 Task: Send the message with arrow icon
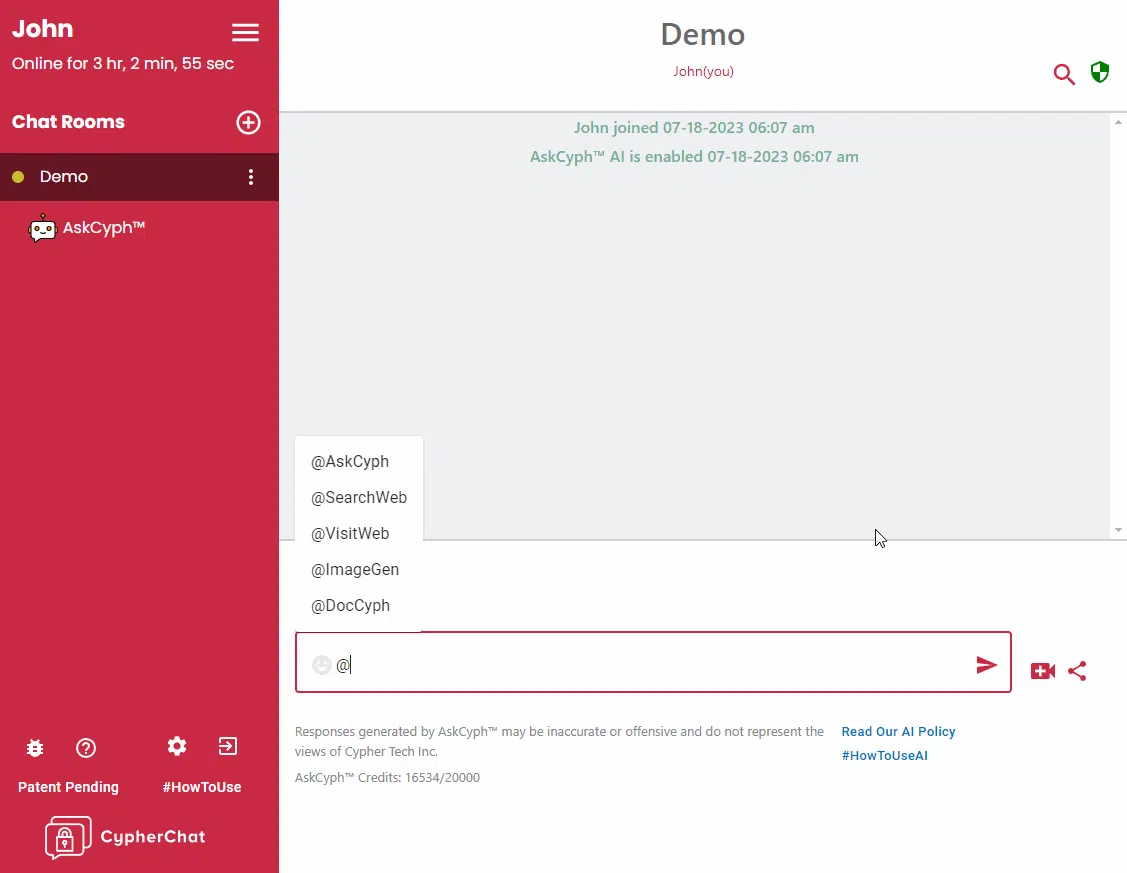pos(986,665)
